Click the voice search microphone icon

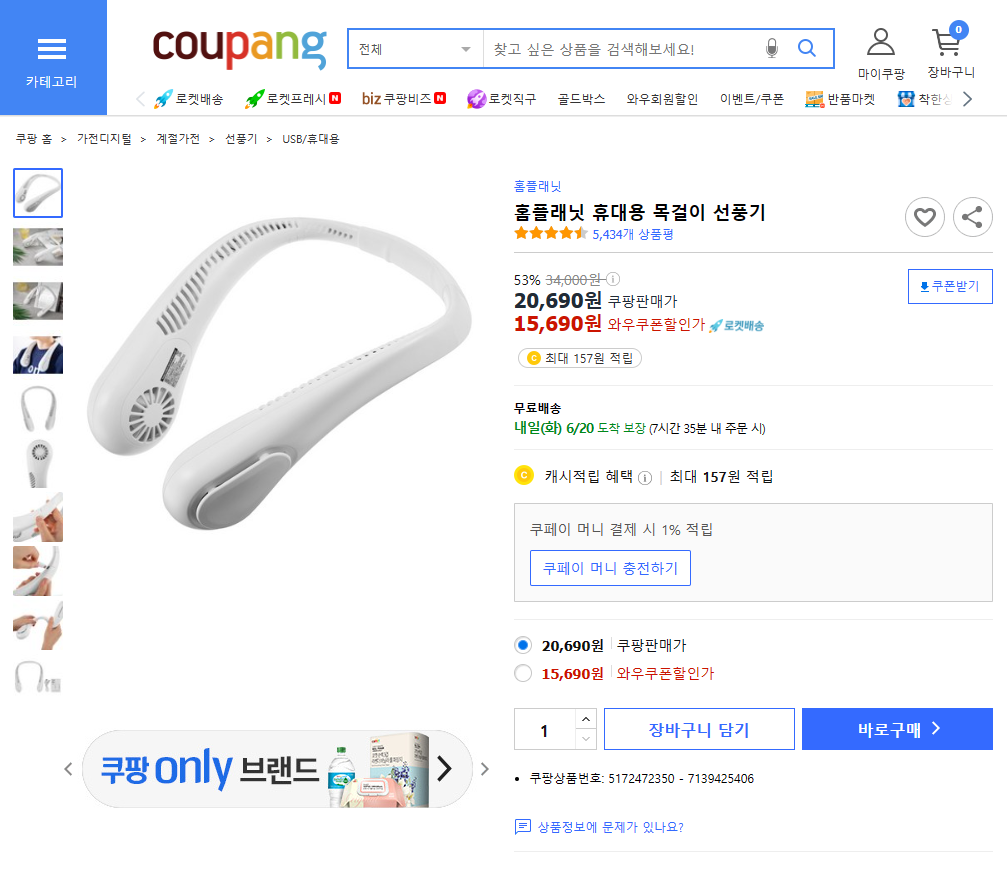click(x=771, y=48)
